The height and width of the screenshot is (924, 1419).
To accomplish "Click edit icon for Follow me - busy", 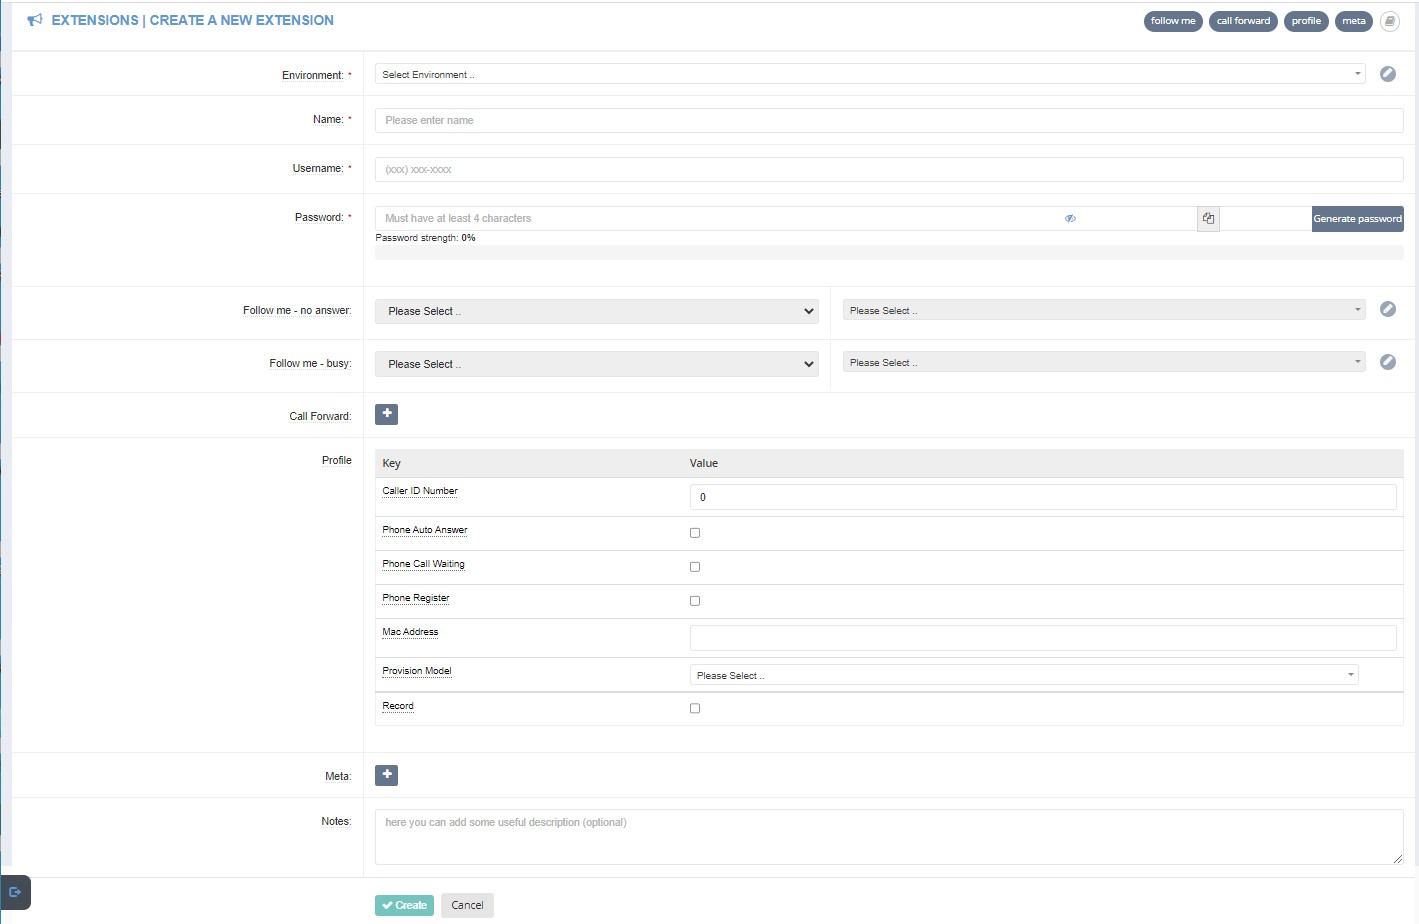I will click(1388, 362).
